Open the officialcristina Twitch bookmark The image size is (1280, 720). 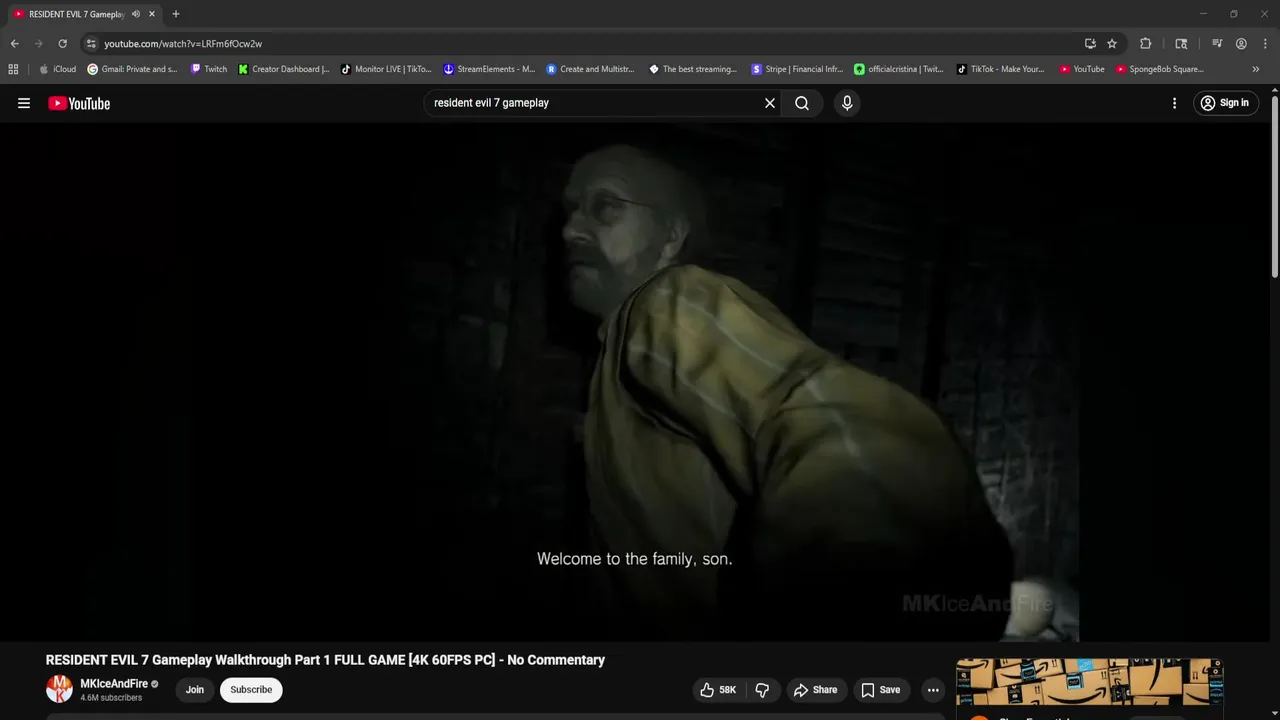pos(899,69)
